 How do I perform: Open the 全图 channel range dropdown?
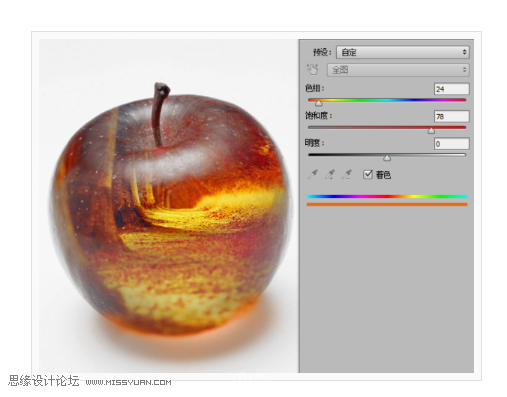coord(398,70)
